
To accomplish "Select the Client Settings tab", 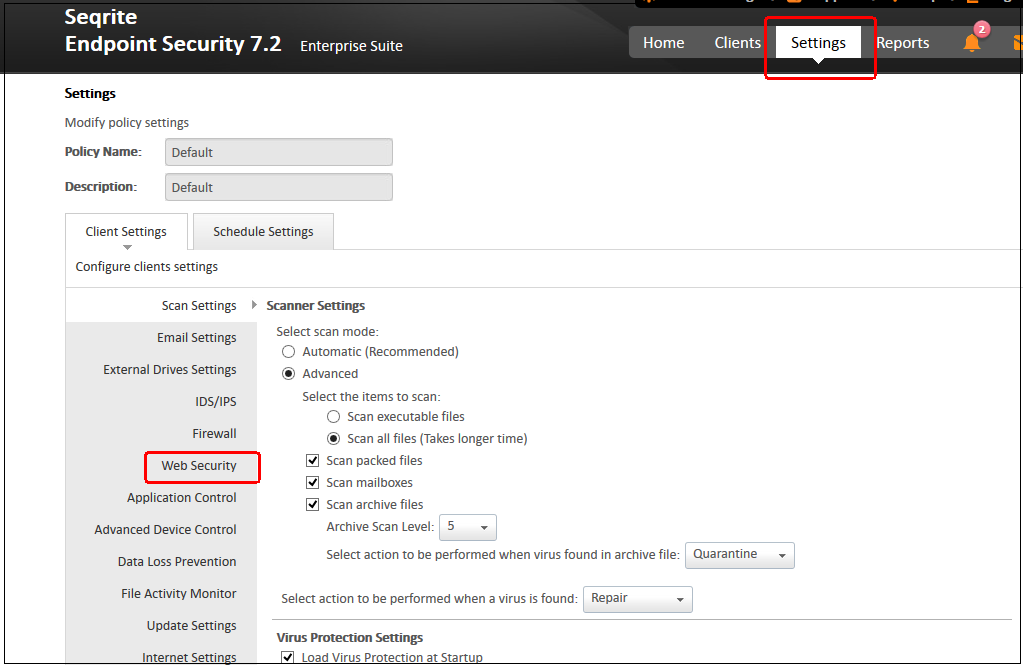I will click(126, 232).
